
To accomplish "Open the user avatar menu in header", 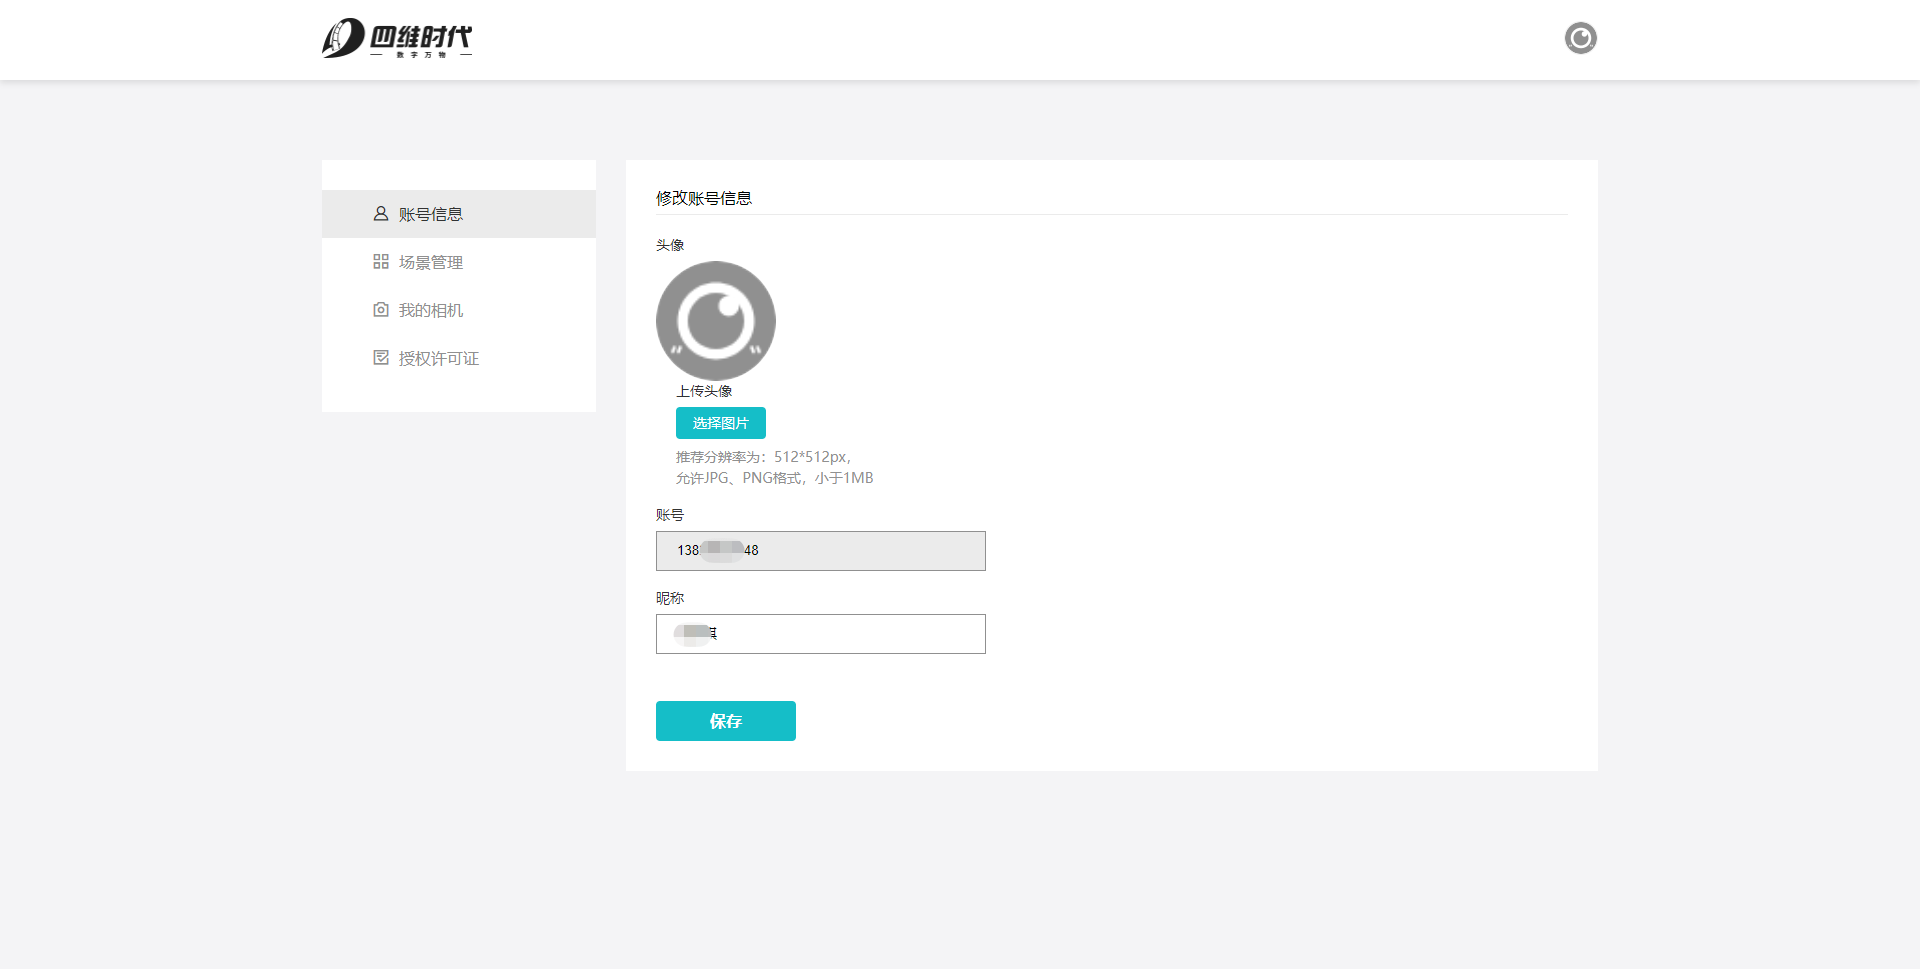I will pyautogui.click(x=1580, y=38).
